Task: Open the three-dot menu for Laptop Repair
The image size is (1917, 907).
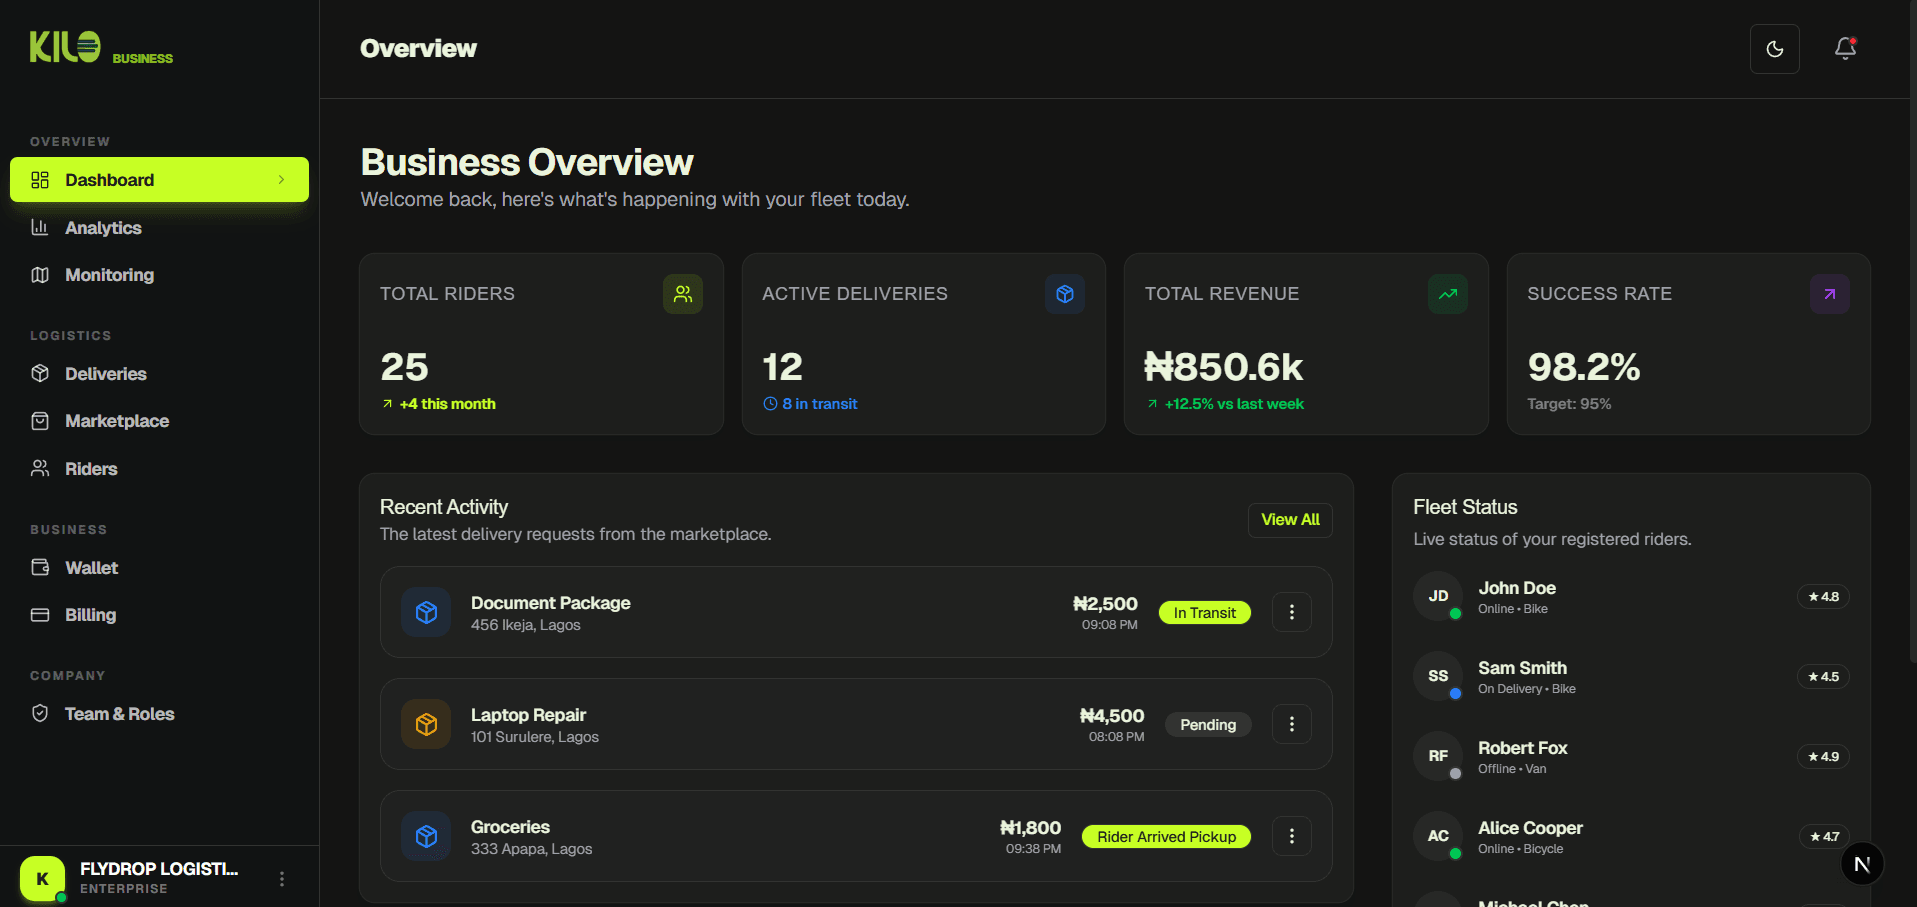Action: (1291, 723)
